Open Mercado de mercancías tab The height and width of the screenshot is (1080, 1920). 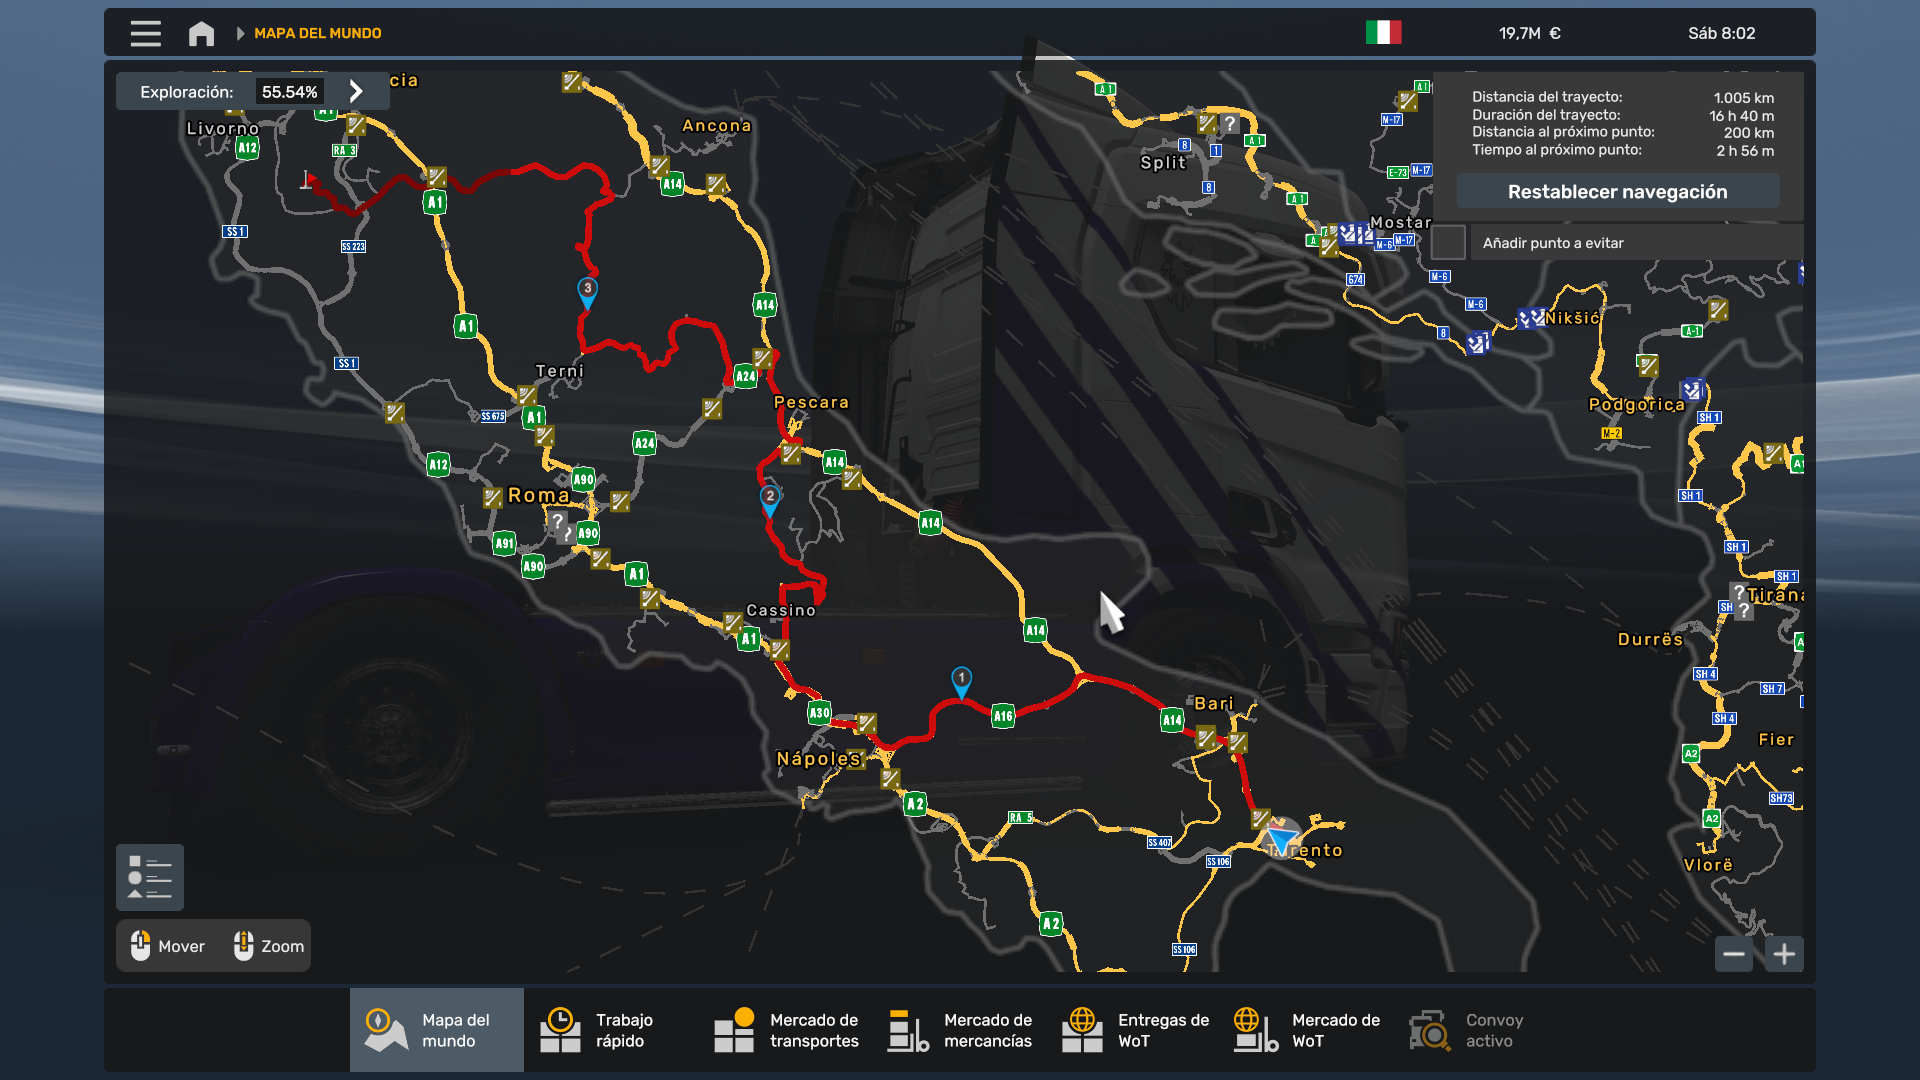coord(959,1030)
